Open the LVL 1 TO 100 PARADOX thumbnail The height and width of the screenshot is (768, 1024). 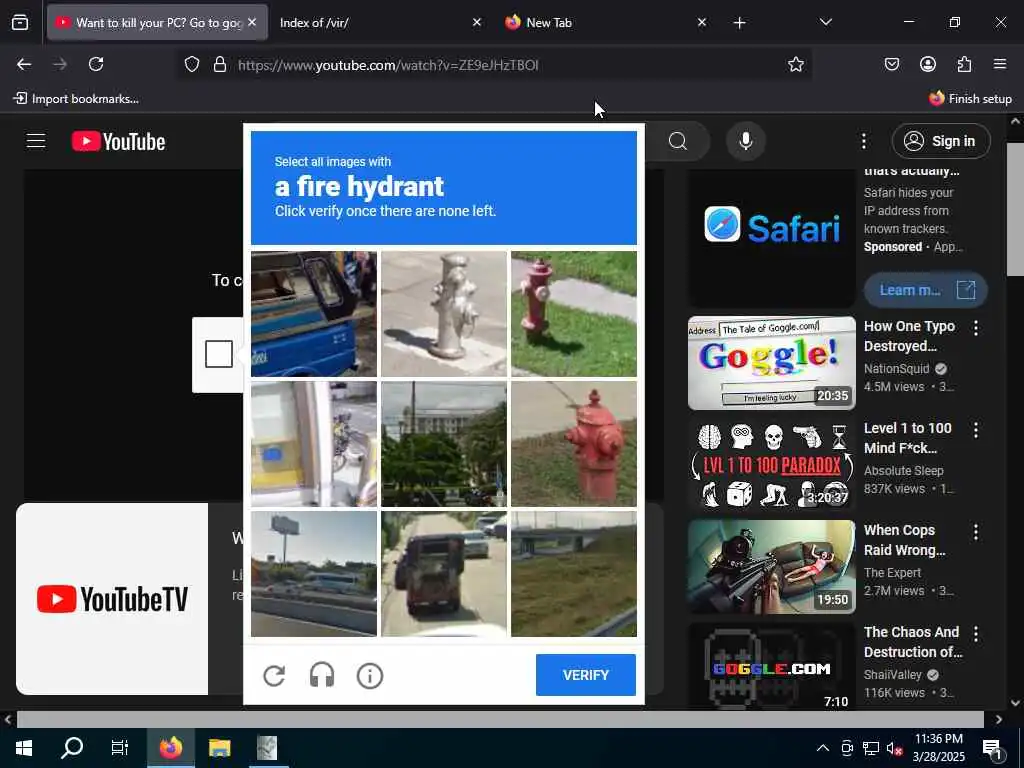click(x=771, y=465)
